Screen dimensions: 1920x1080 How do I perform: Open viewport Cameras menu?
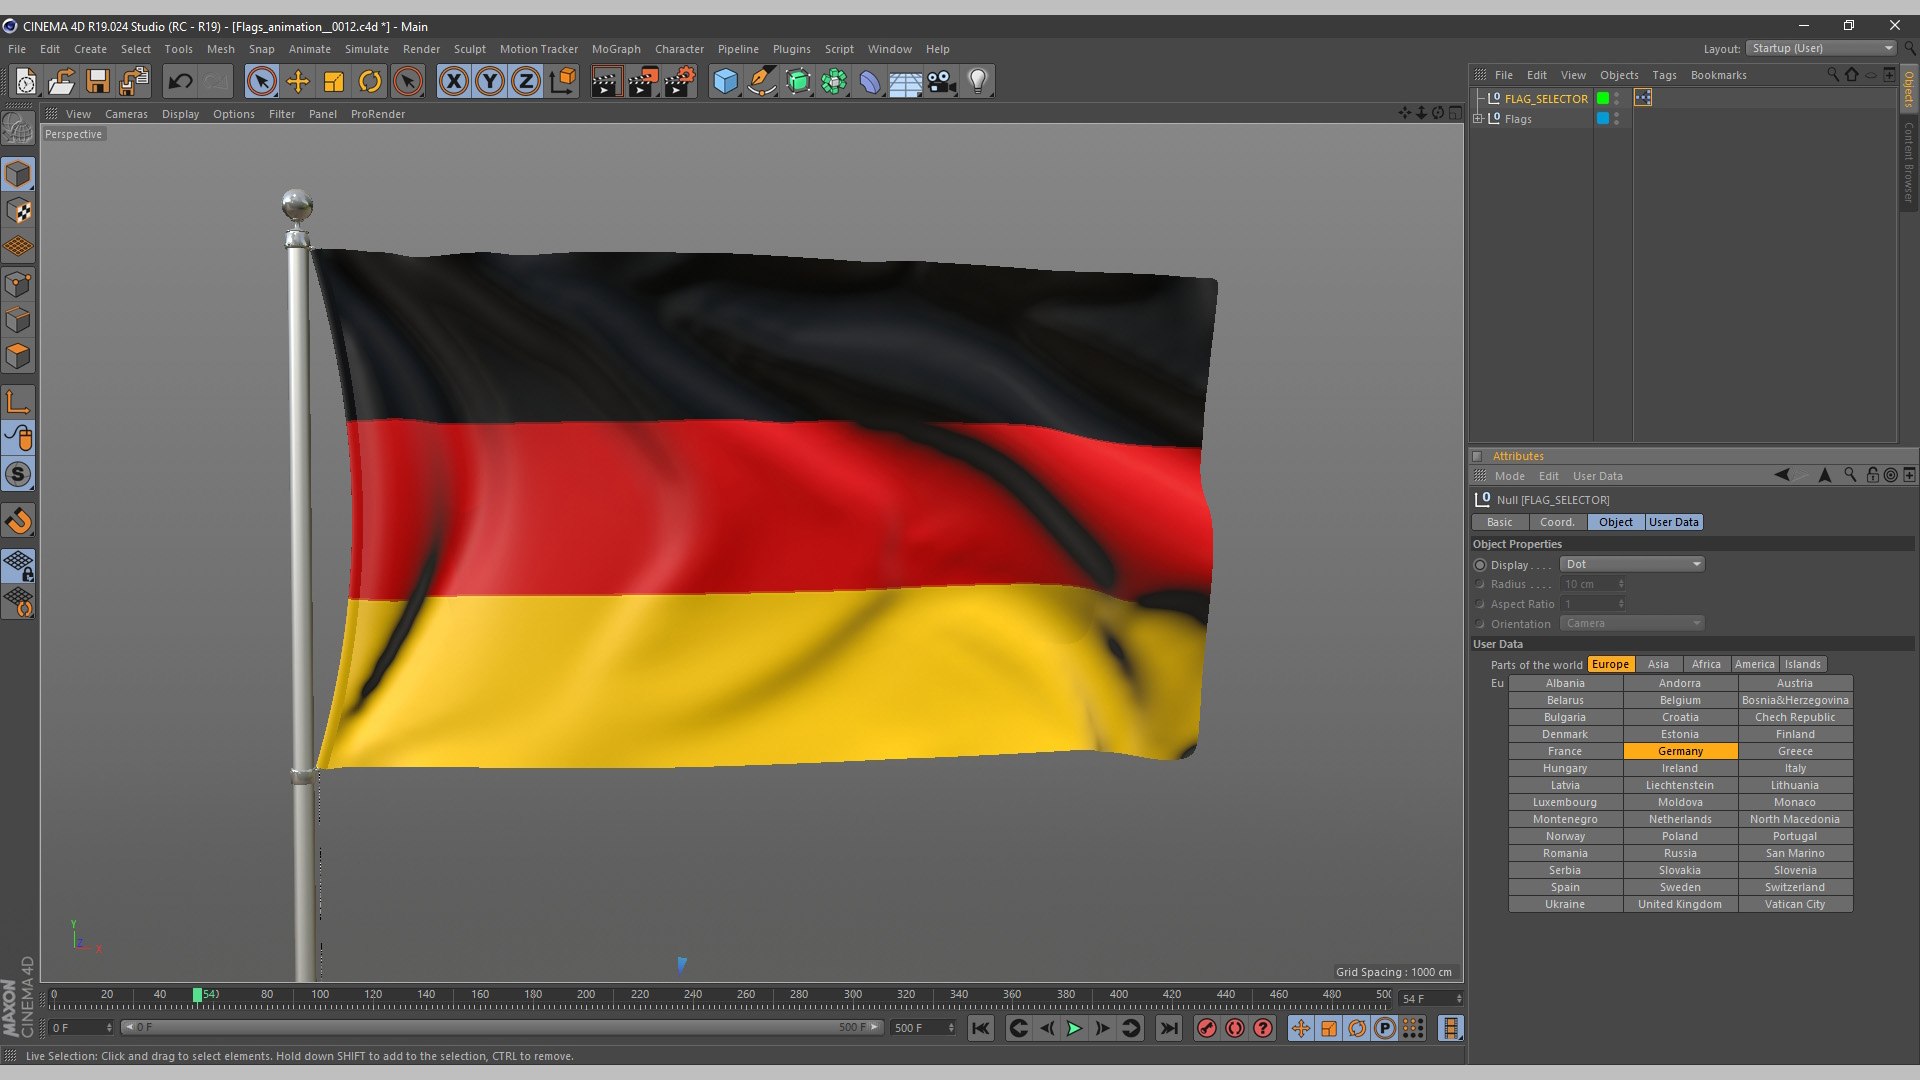[126, 114]
